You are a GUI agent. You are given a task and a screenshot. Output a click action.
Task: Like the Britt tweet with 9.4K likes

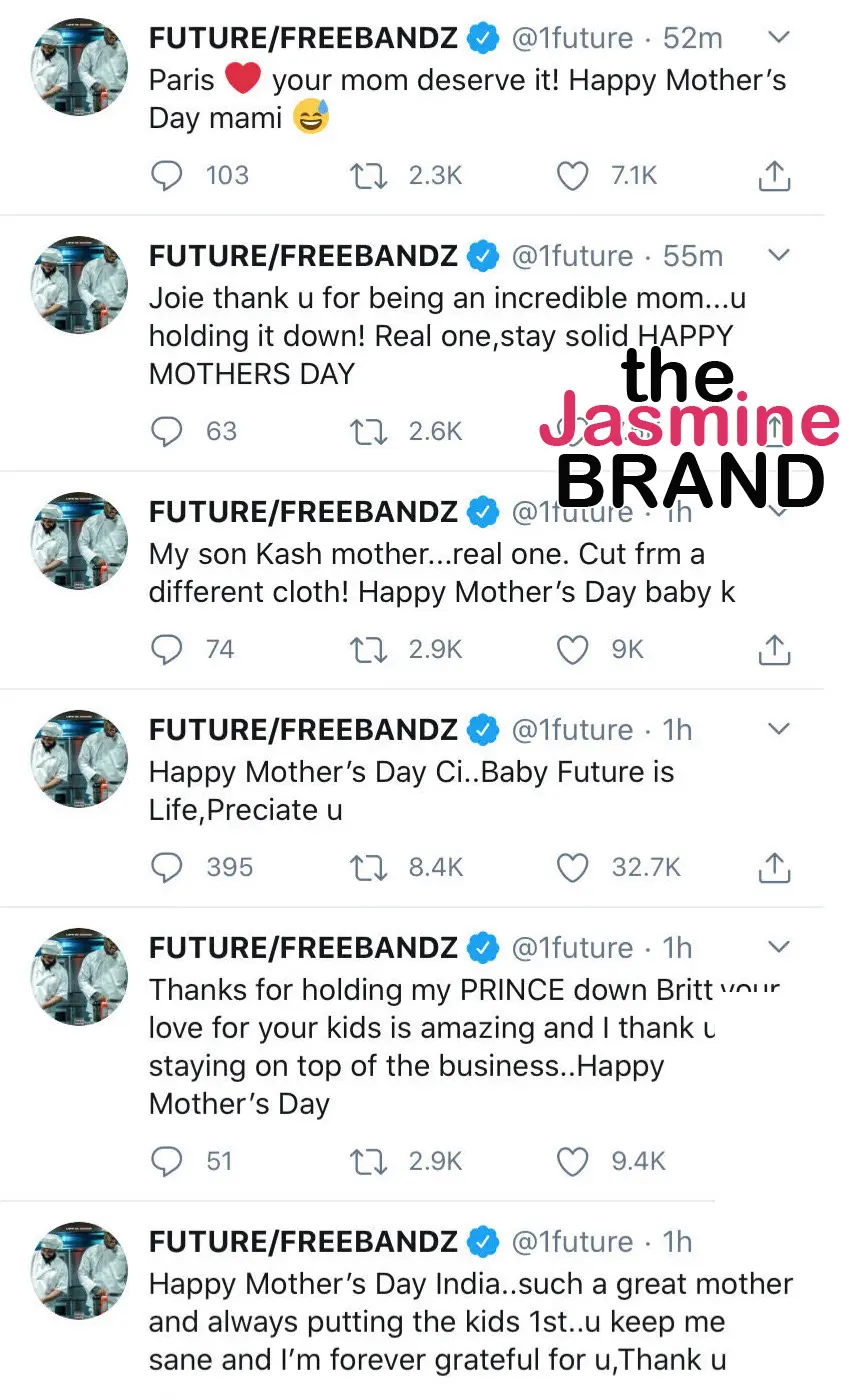pyautogui.click(x=572, y=1162)
